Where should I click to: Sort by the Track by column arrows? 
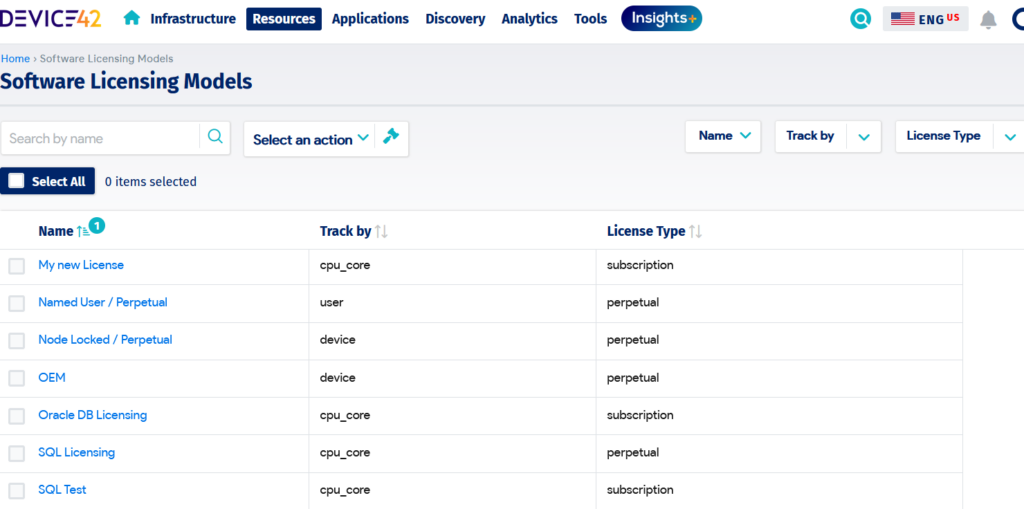(381, 231)
